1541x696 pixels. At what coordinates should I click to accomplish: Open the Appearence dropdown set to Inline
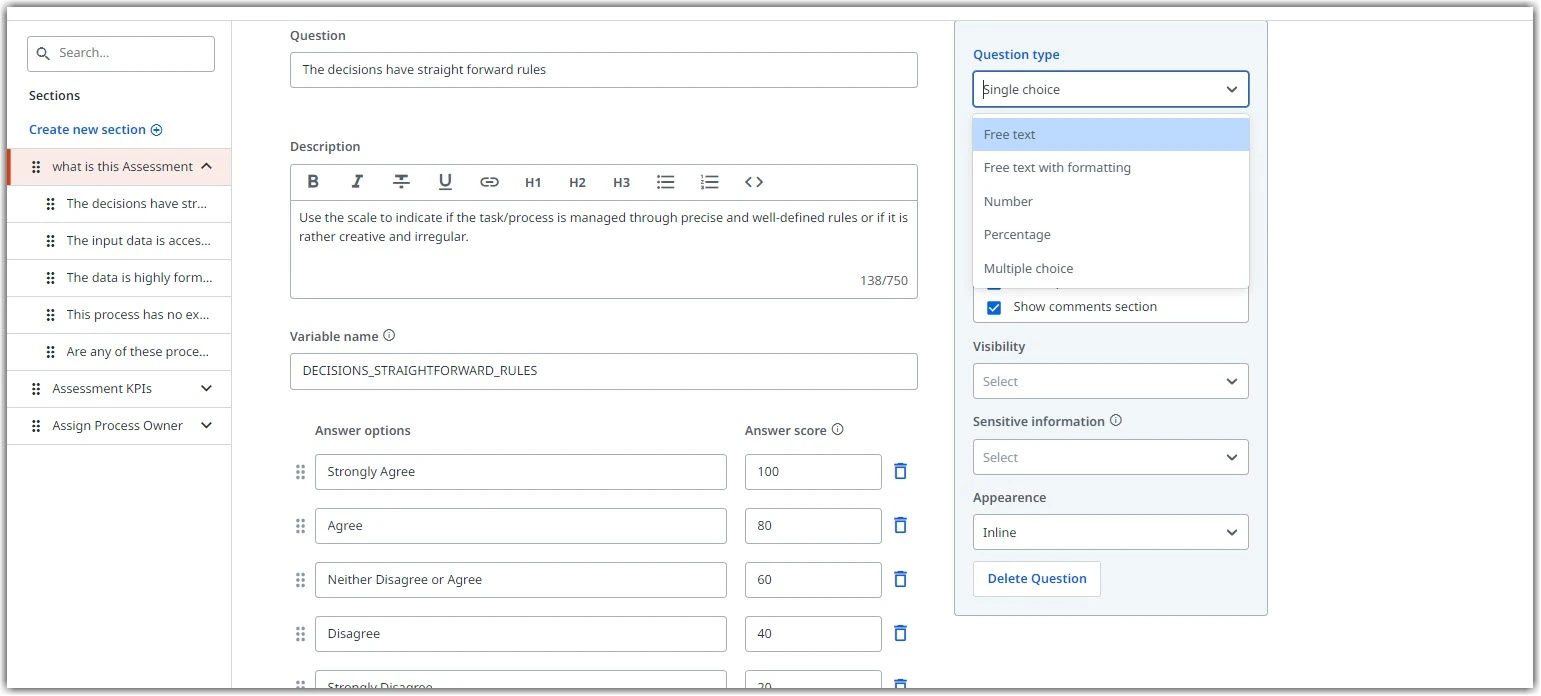pyautogui.click(x=1110, y=532)
